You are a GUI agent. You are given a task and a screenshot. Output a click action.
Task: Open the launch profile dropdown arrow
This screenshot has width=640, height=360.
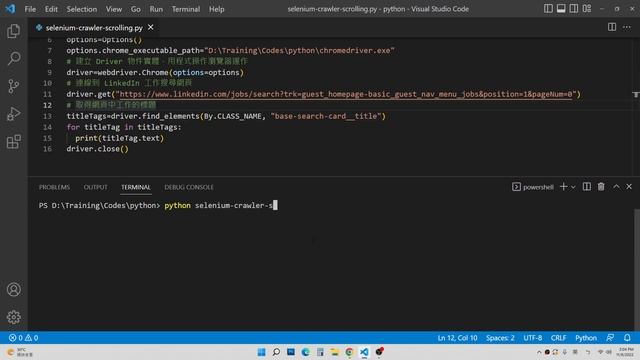[573, 187]
